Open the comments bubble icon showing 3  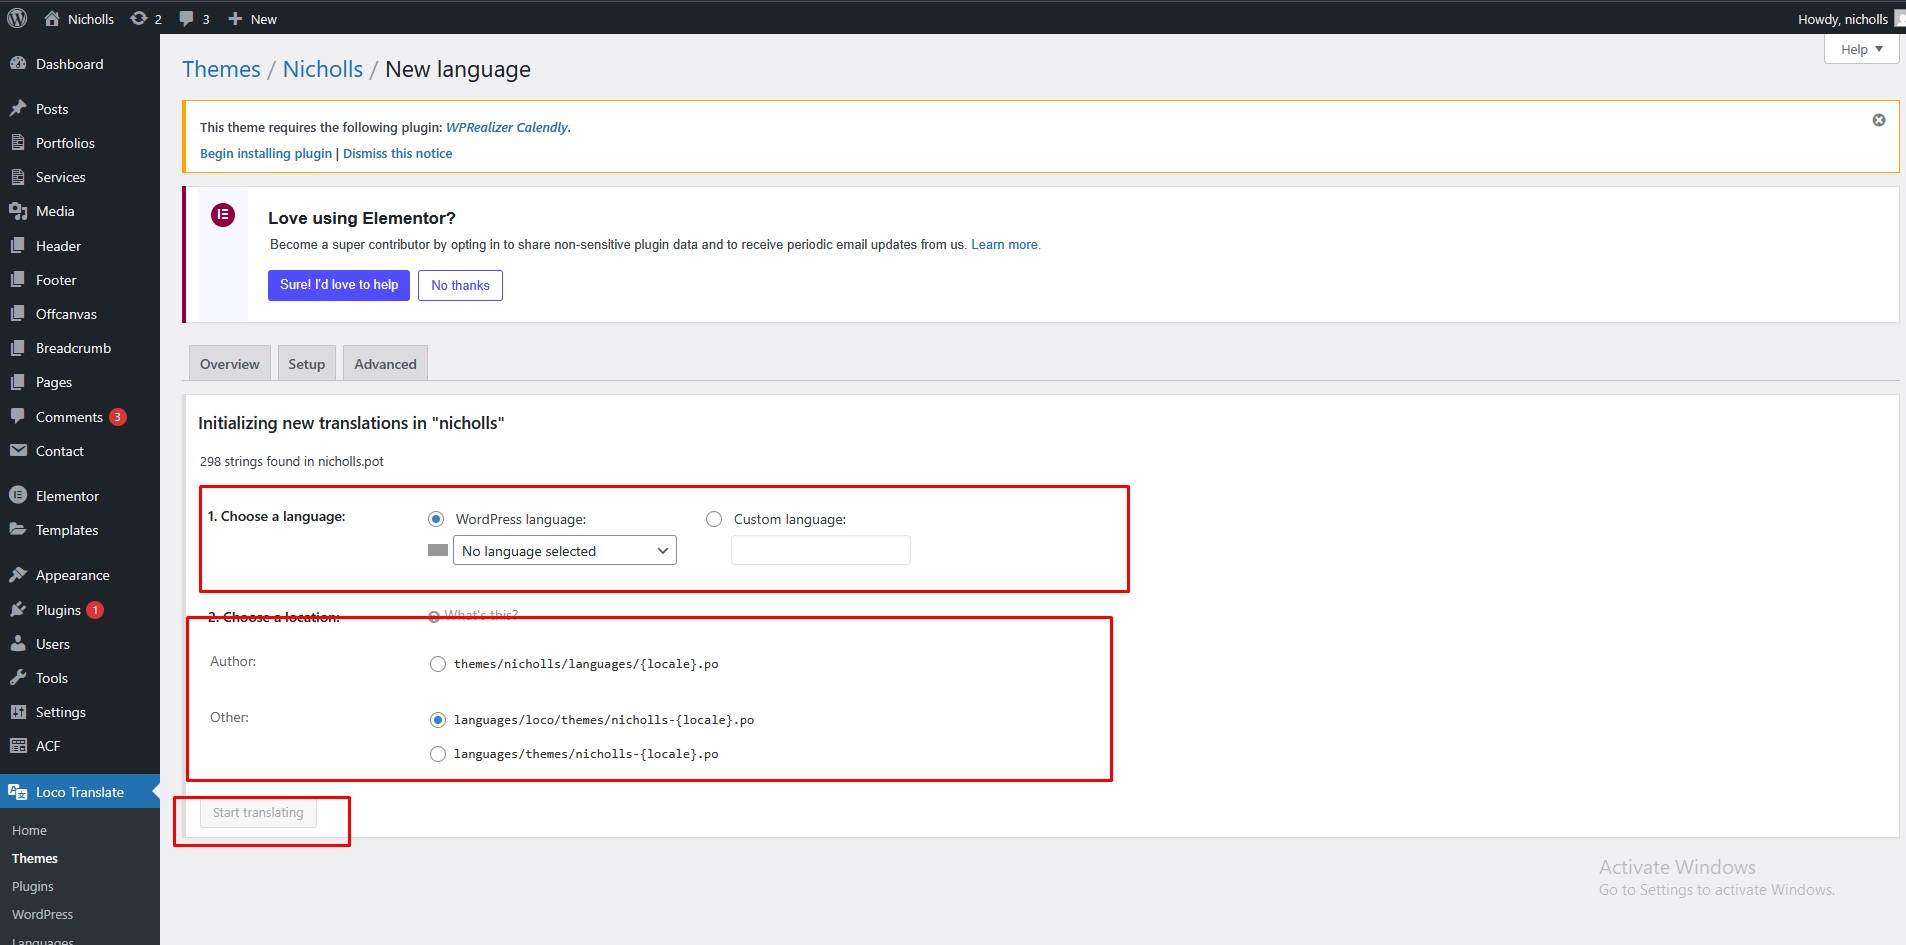click(x=186, y=18)
